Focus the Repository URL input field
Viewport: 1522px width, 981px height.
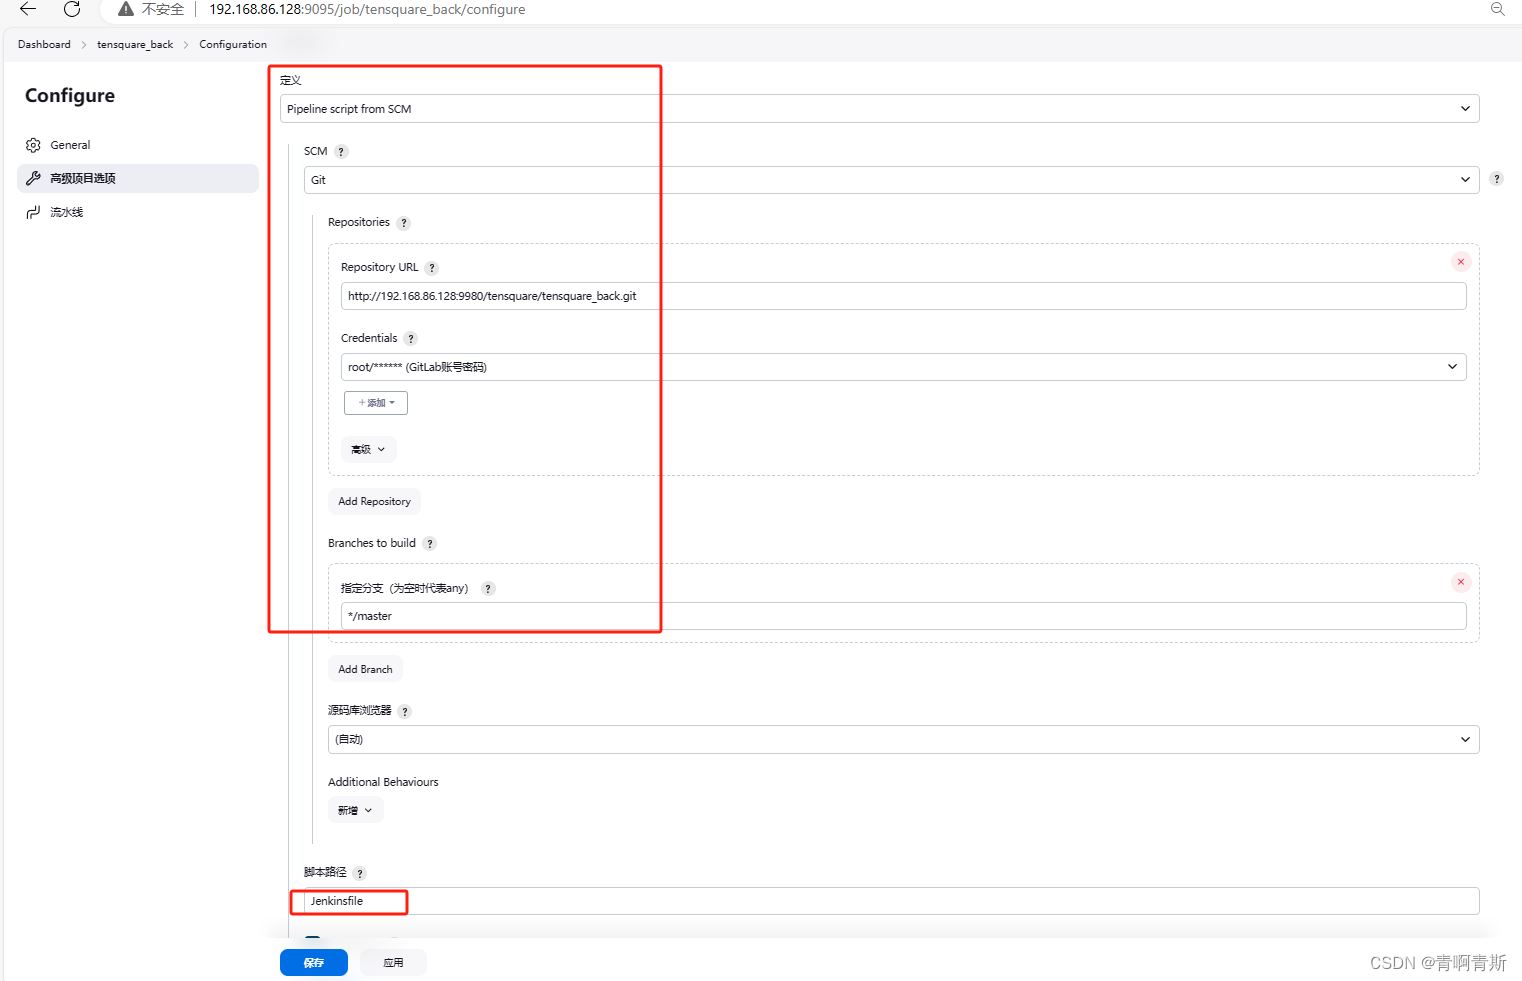tap(903, 296)
